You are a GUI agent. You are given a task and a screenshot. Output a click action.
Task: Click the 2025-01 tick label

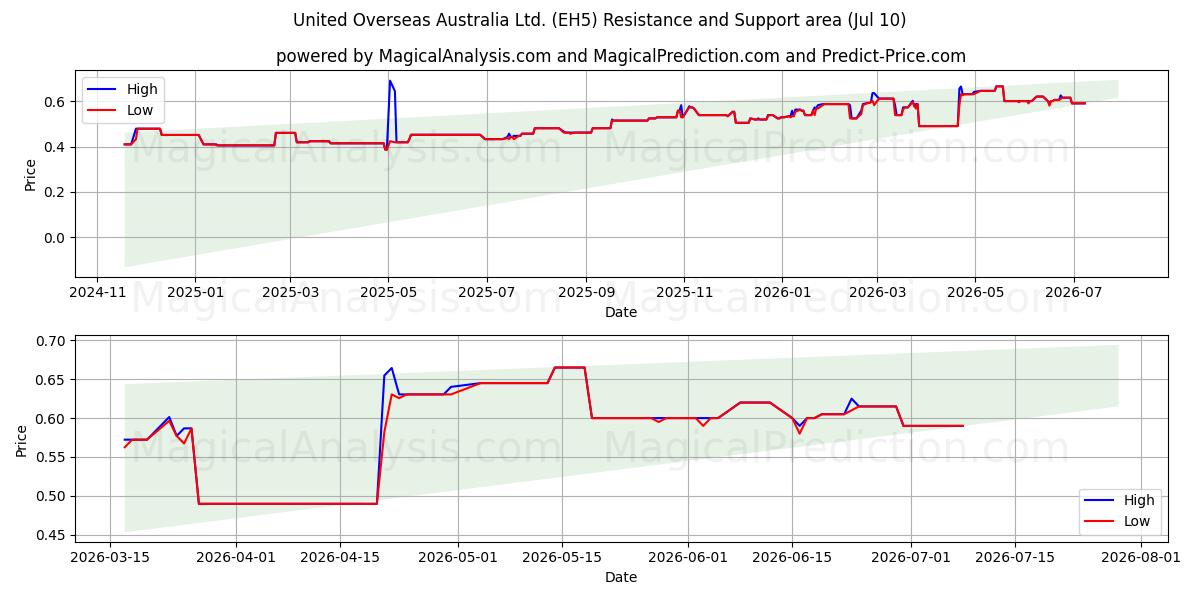point(194,292)
